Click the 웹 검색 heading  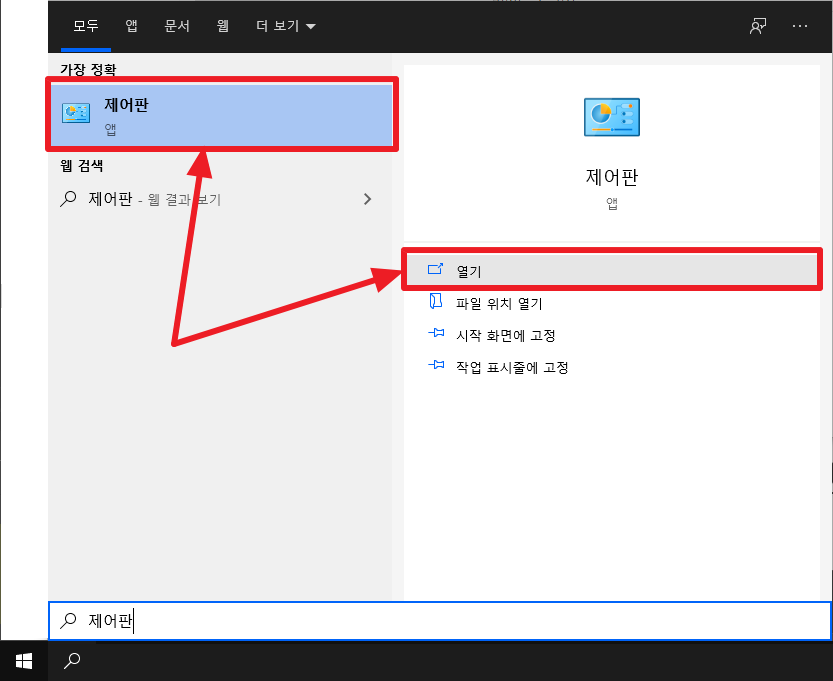coord(81,166)
